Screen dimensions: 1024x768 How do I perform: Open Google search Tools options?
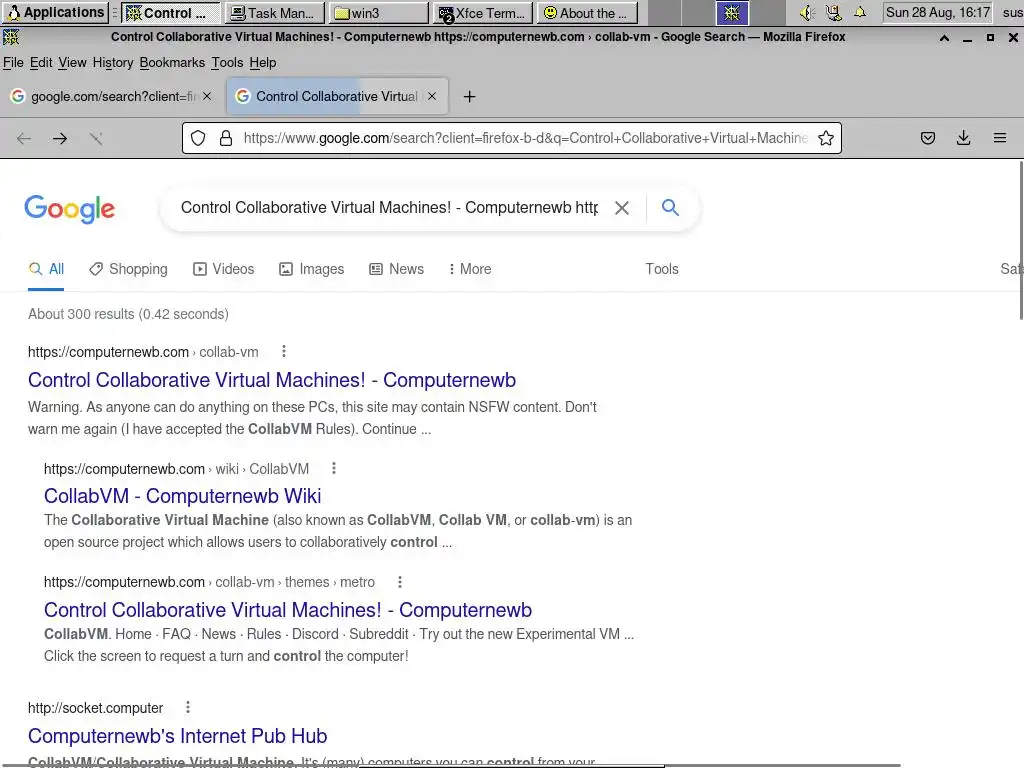pos(662,269)
